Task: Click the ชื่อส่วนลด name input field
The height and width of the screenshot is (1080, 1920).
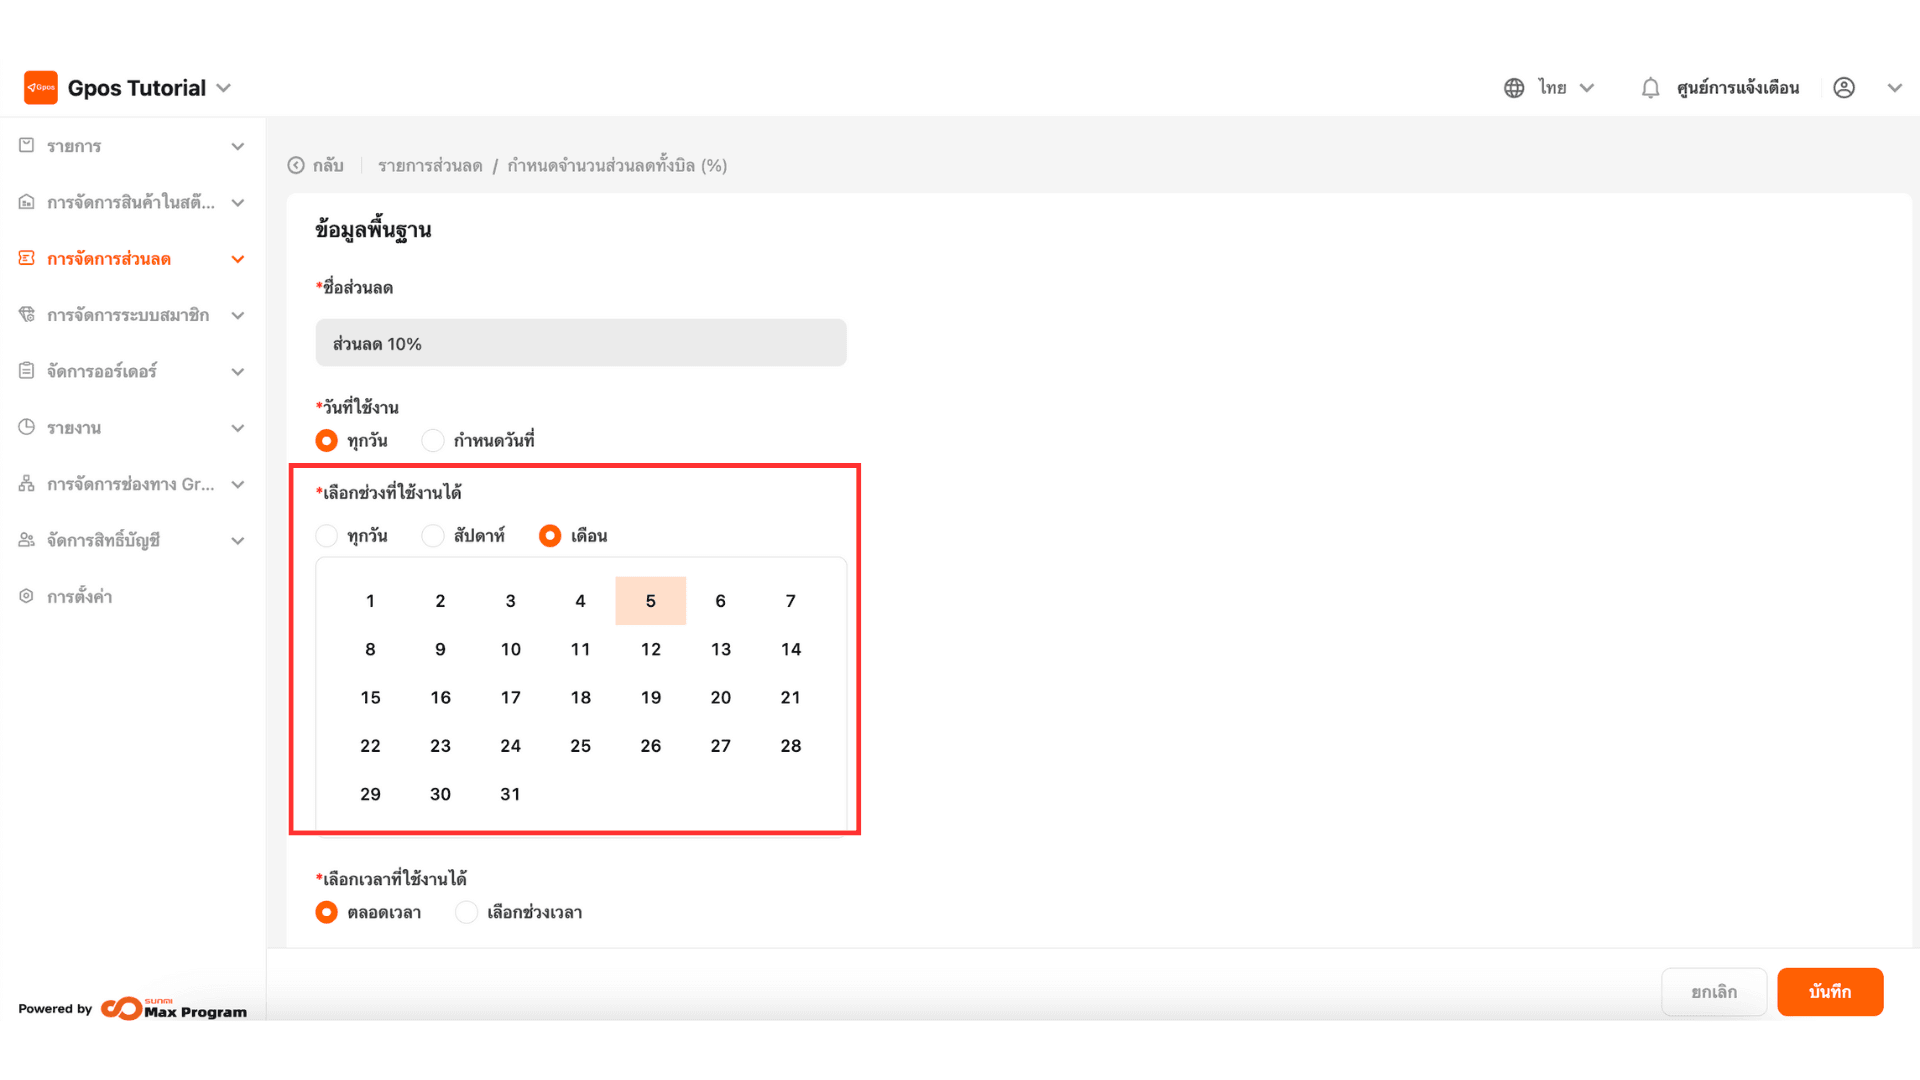Action: (x=580, y=343)
